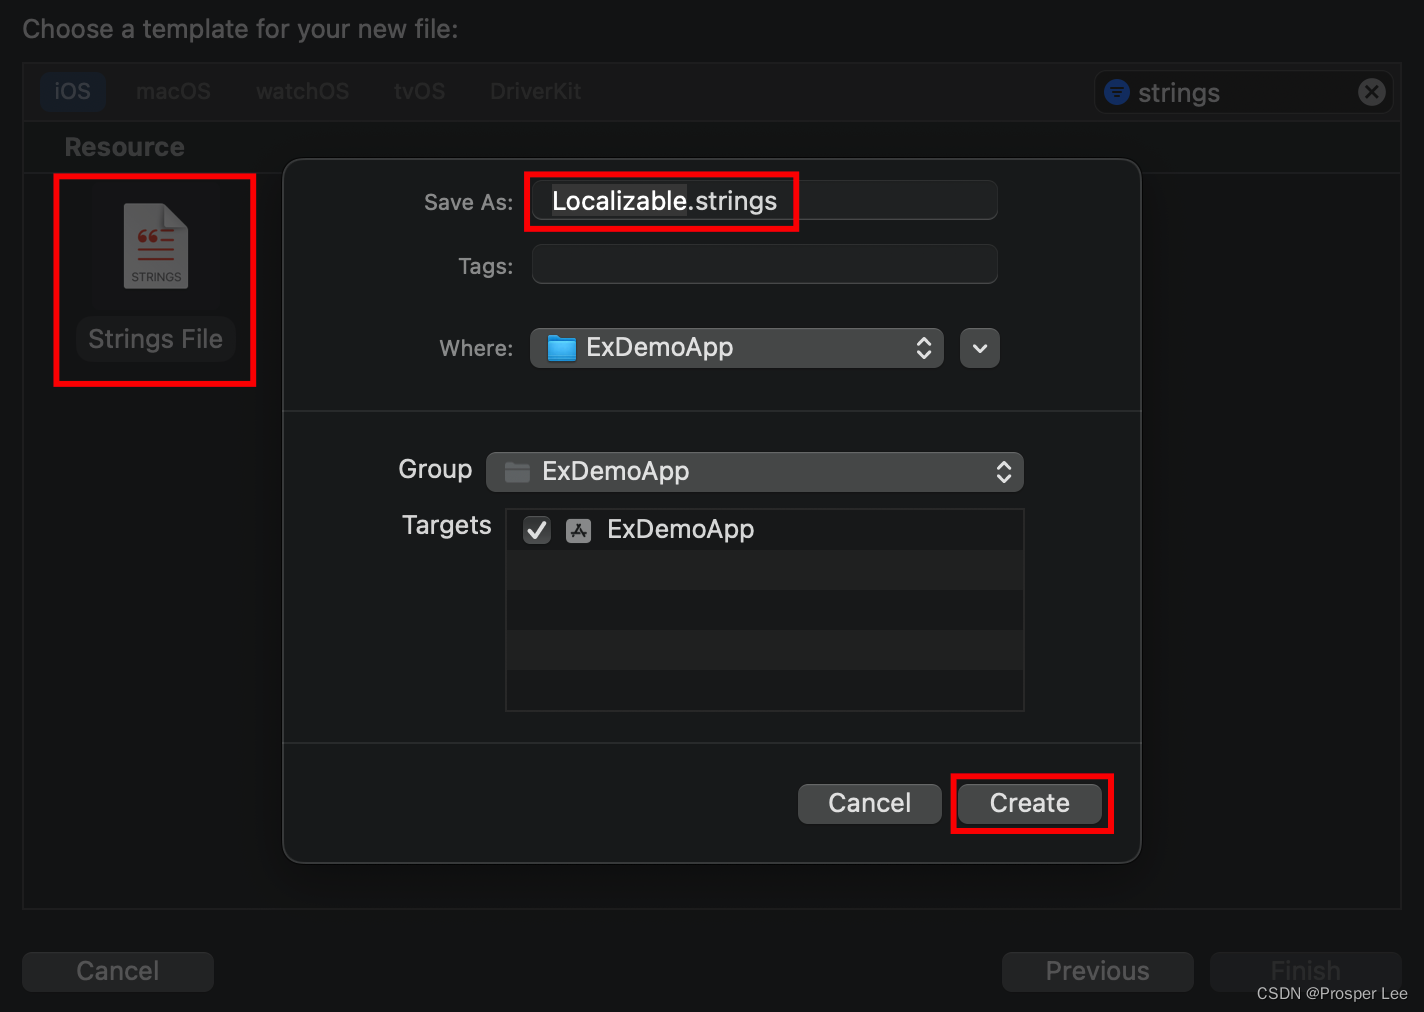
Task: Click Cancel in the template chooser
Action: [118, 971]
